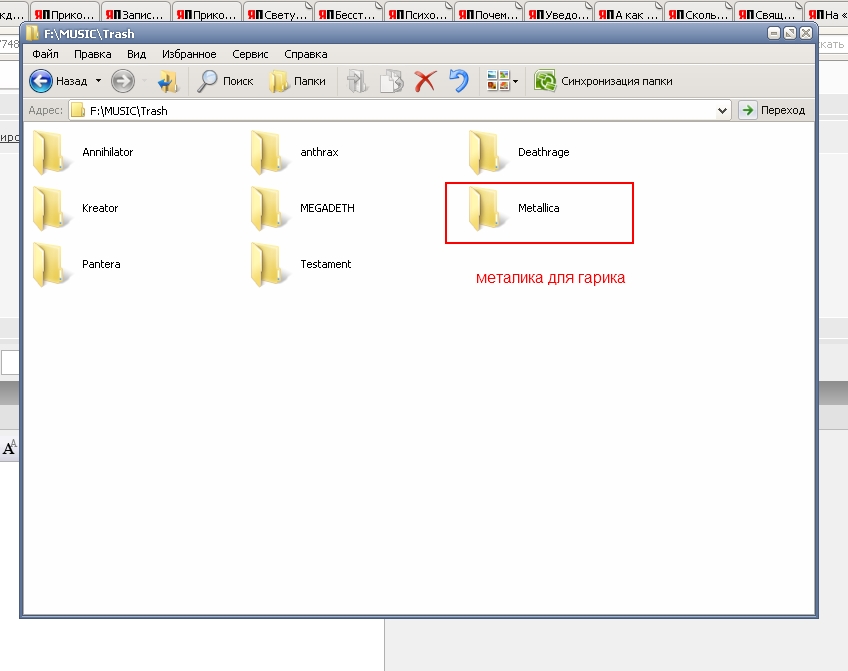This screenshot has width=848, height=671.
Task: Click the Pantera folder name
Action: pyautogui.click(x=101, y=264)
